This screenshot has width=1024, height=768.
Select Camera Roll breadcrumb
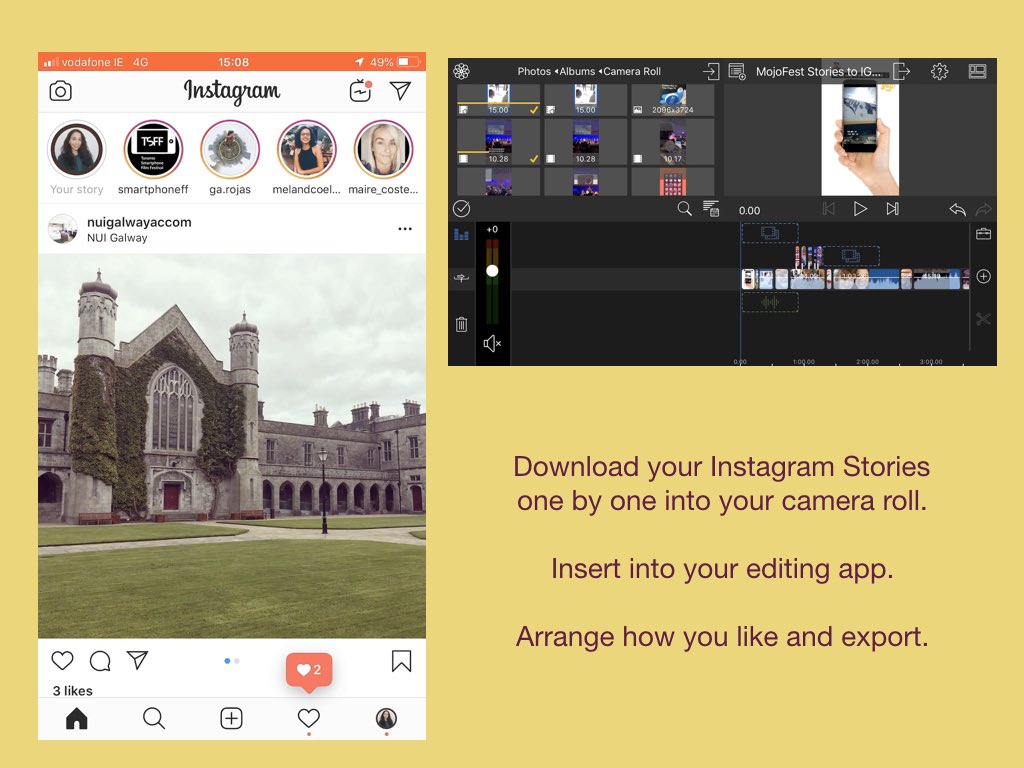click(632, 71)
